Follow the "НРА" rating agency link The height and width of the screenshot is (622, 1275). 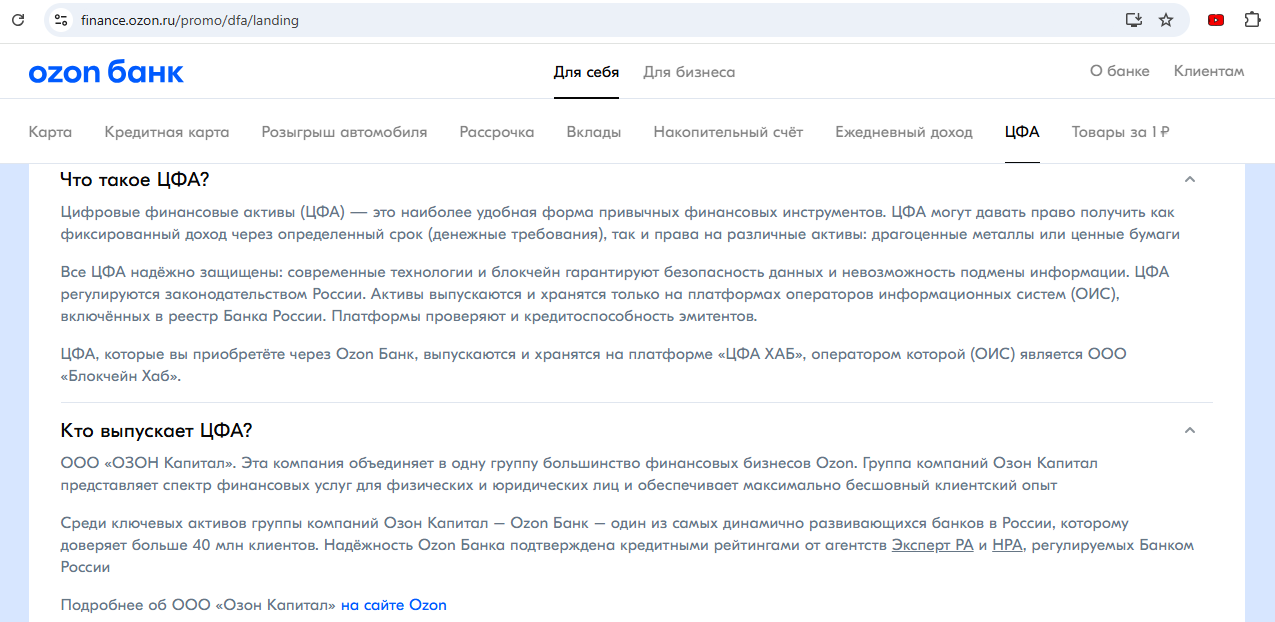tap(1007, 546)
